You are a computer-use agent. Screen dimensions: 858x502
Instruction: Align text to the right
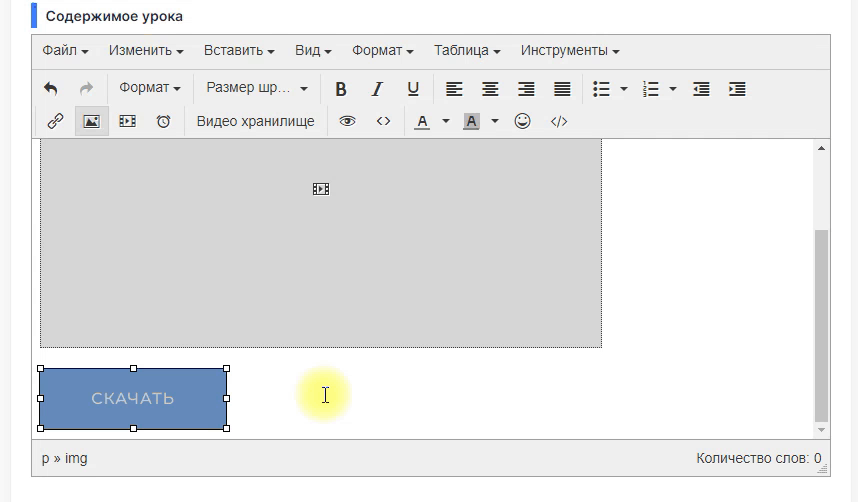coord(526,89)
